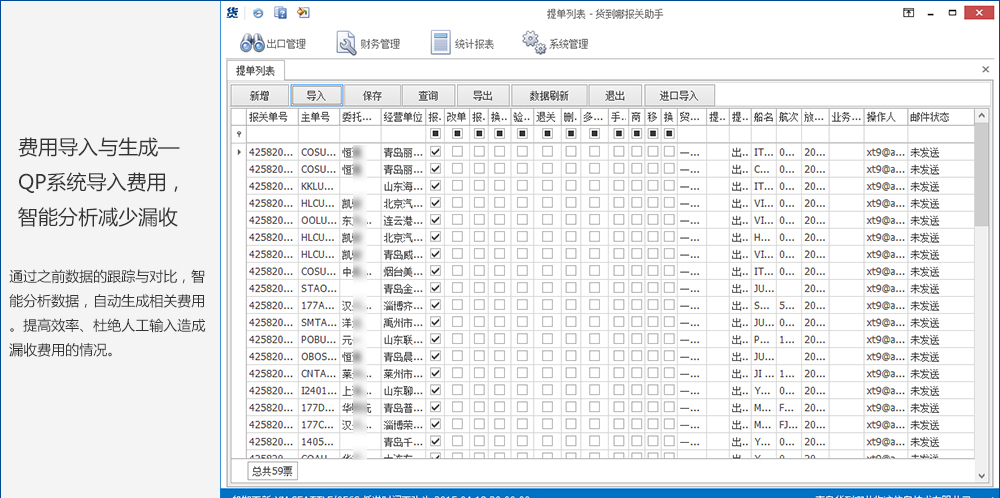
Task: Click the vertical scrollbar thumb of the grid
Action: click(982, 173)
